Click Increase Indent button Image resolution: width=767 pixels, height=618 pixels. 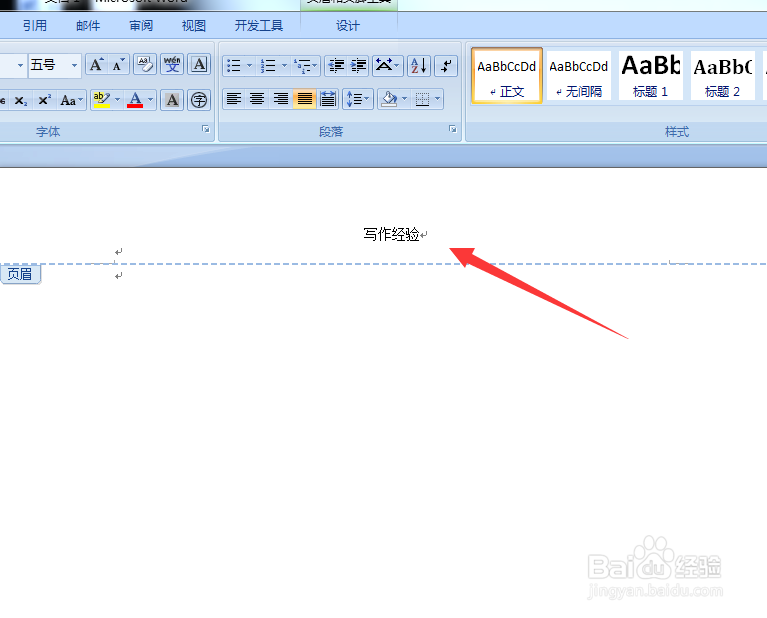pos(359,66)
